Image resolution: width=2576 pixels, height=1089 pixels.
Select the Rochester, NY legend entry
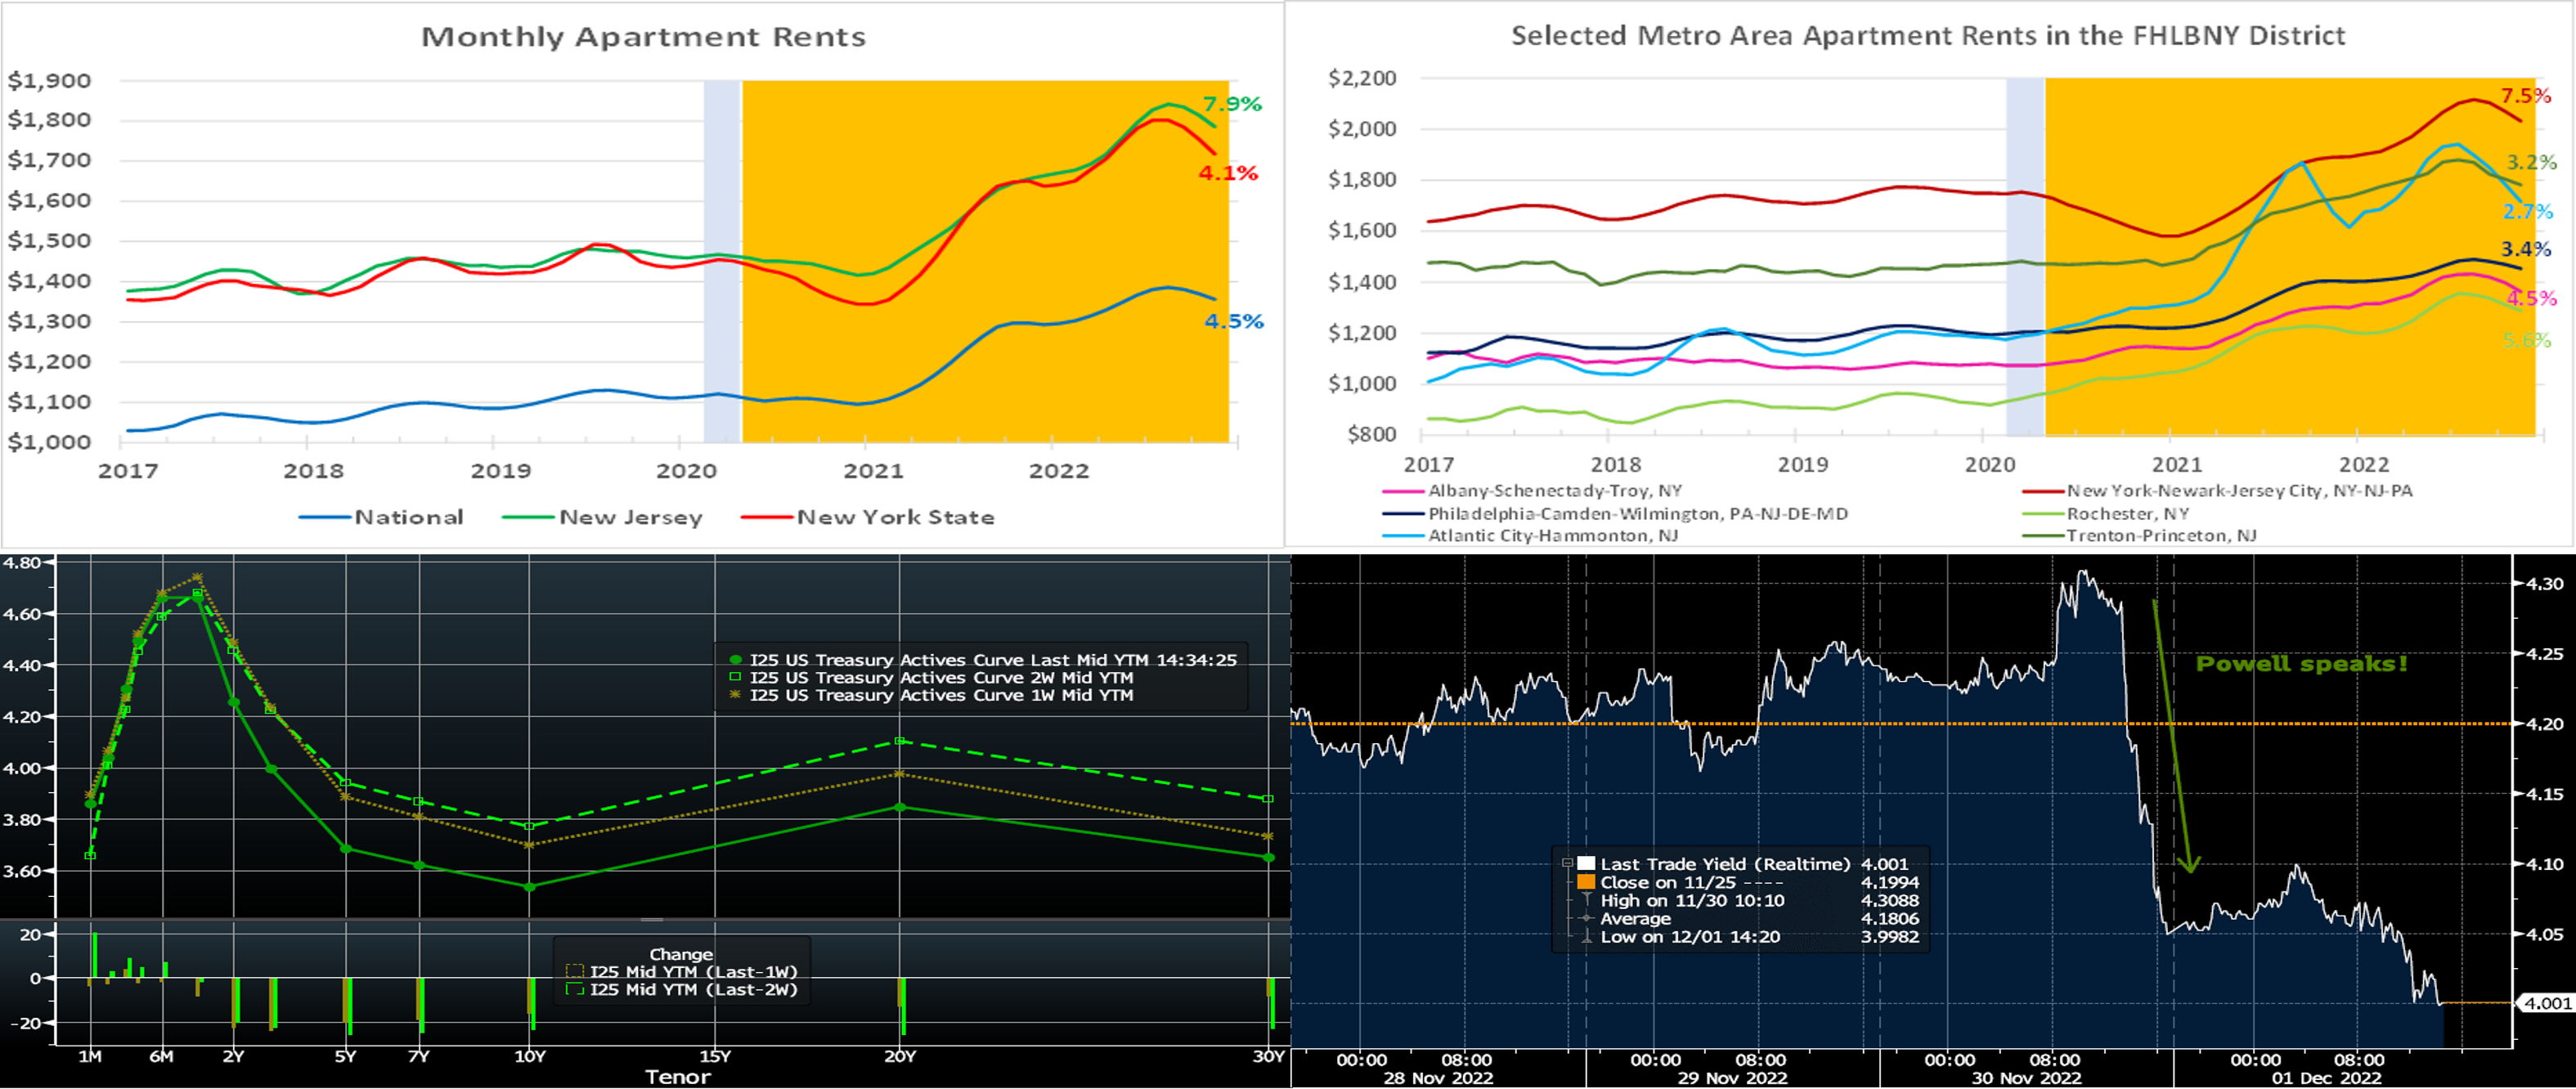(2127, 514)
